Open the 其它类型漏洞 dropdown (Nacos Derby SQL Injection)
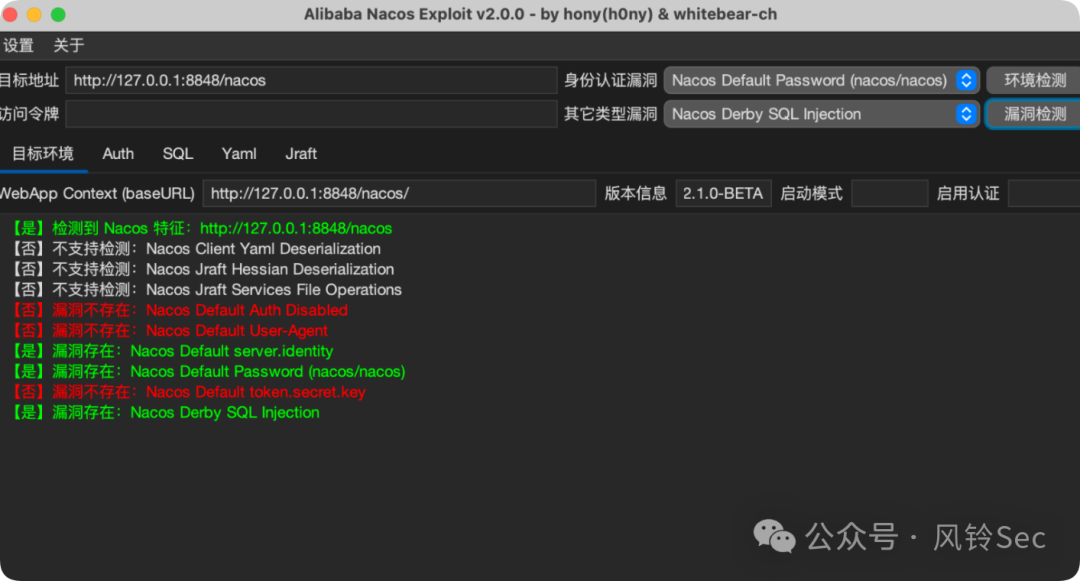Image resolution: width=1080 pixels, height=581 pixels. [821, 114]
